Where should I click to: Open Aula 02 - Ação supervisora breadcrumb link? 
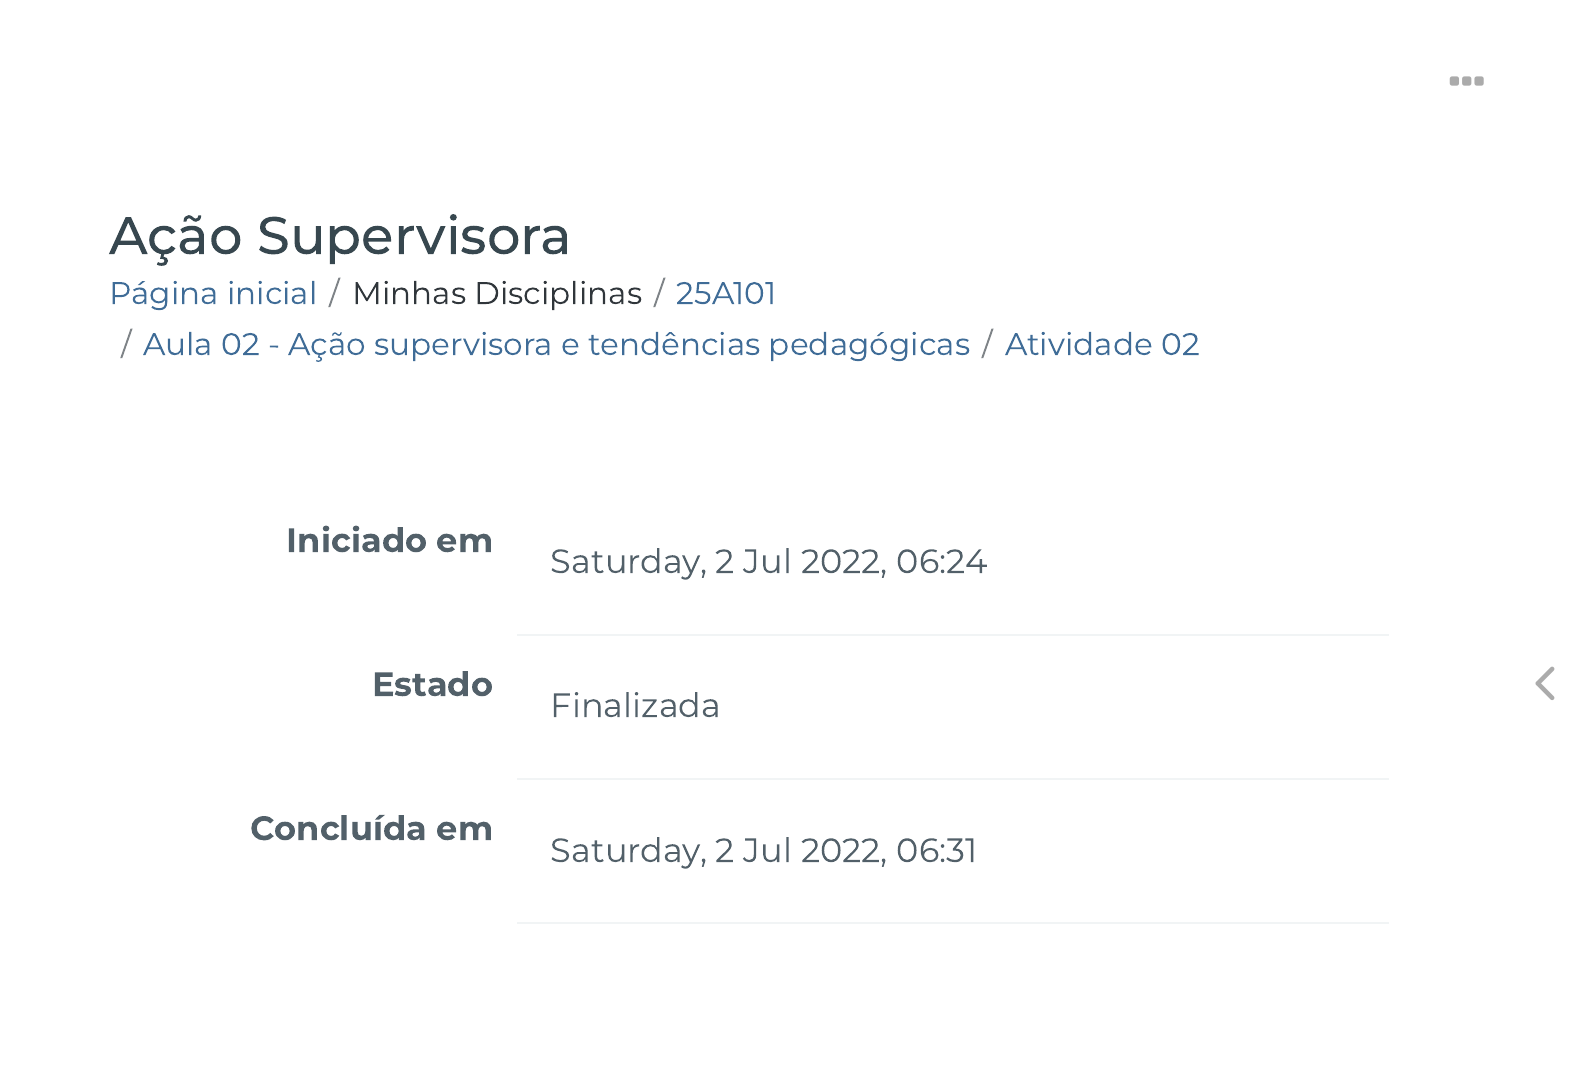pyautogui.click(x=556, y=344)
